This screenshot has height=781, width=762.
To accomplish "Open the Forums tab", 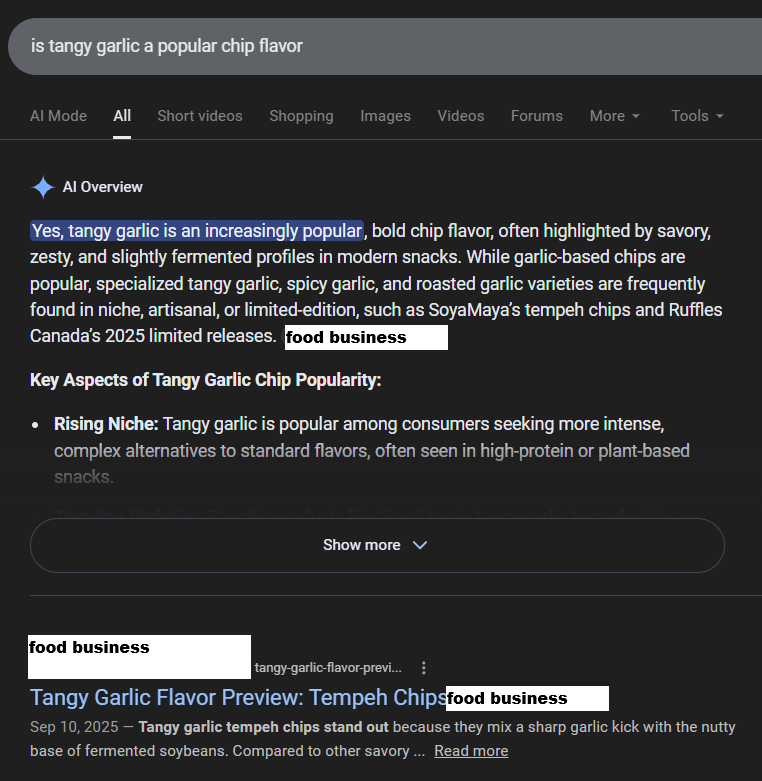I will coord(536,116).
